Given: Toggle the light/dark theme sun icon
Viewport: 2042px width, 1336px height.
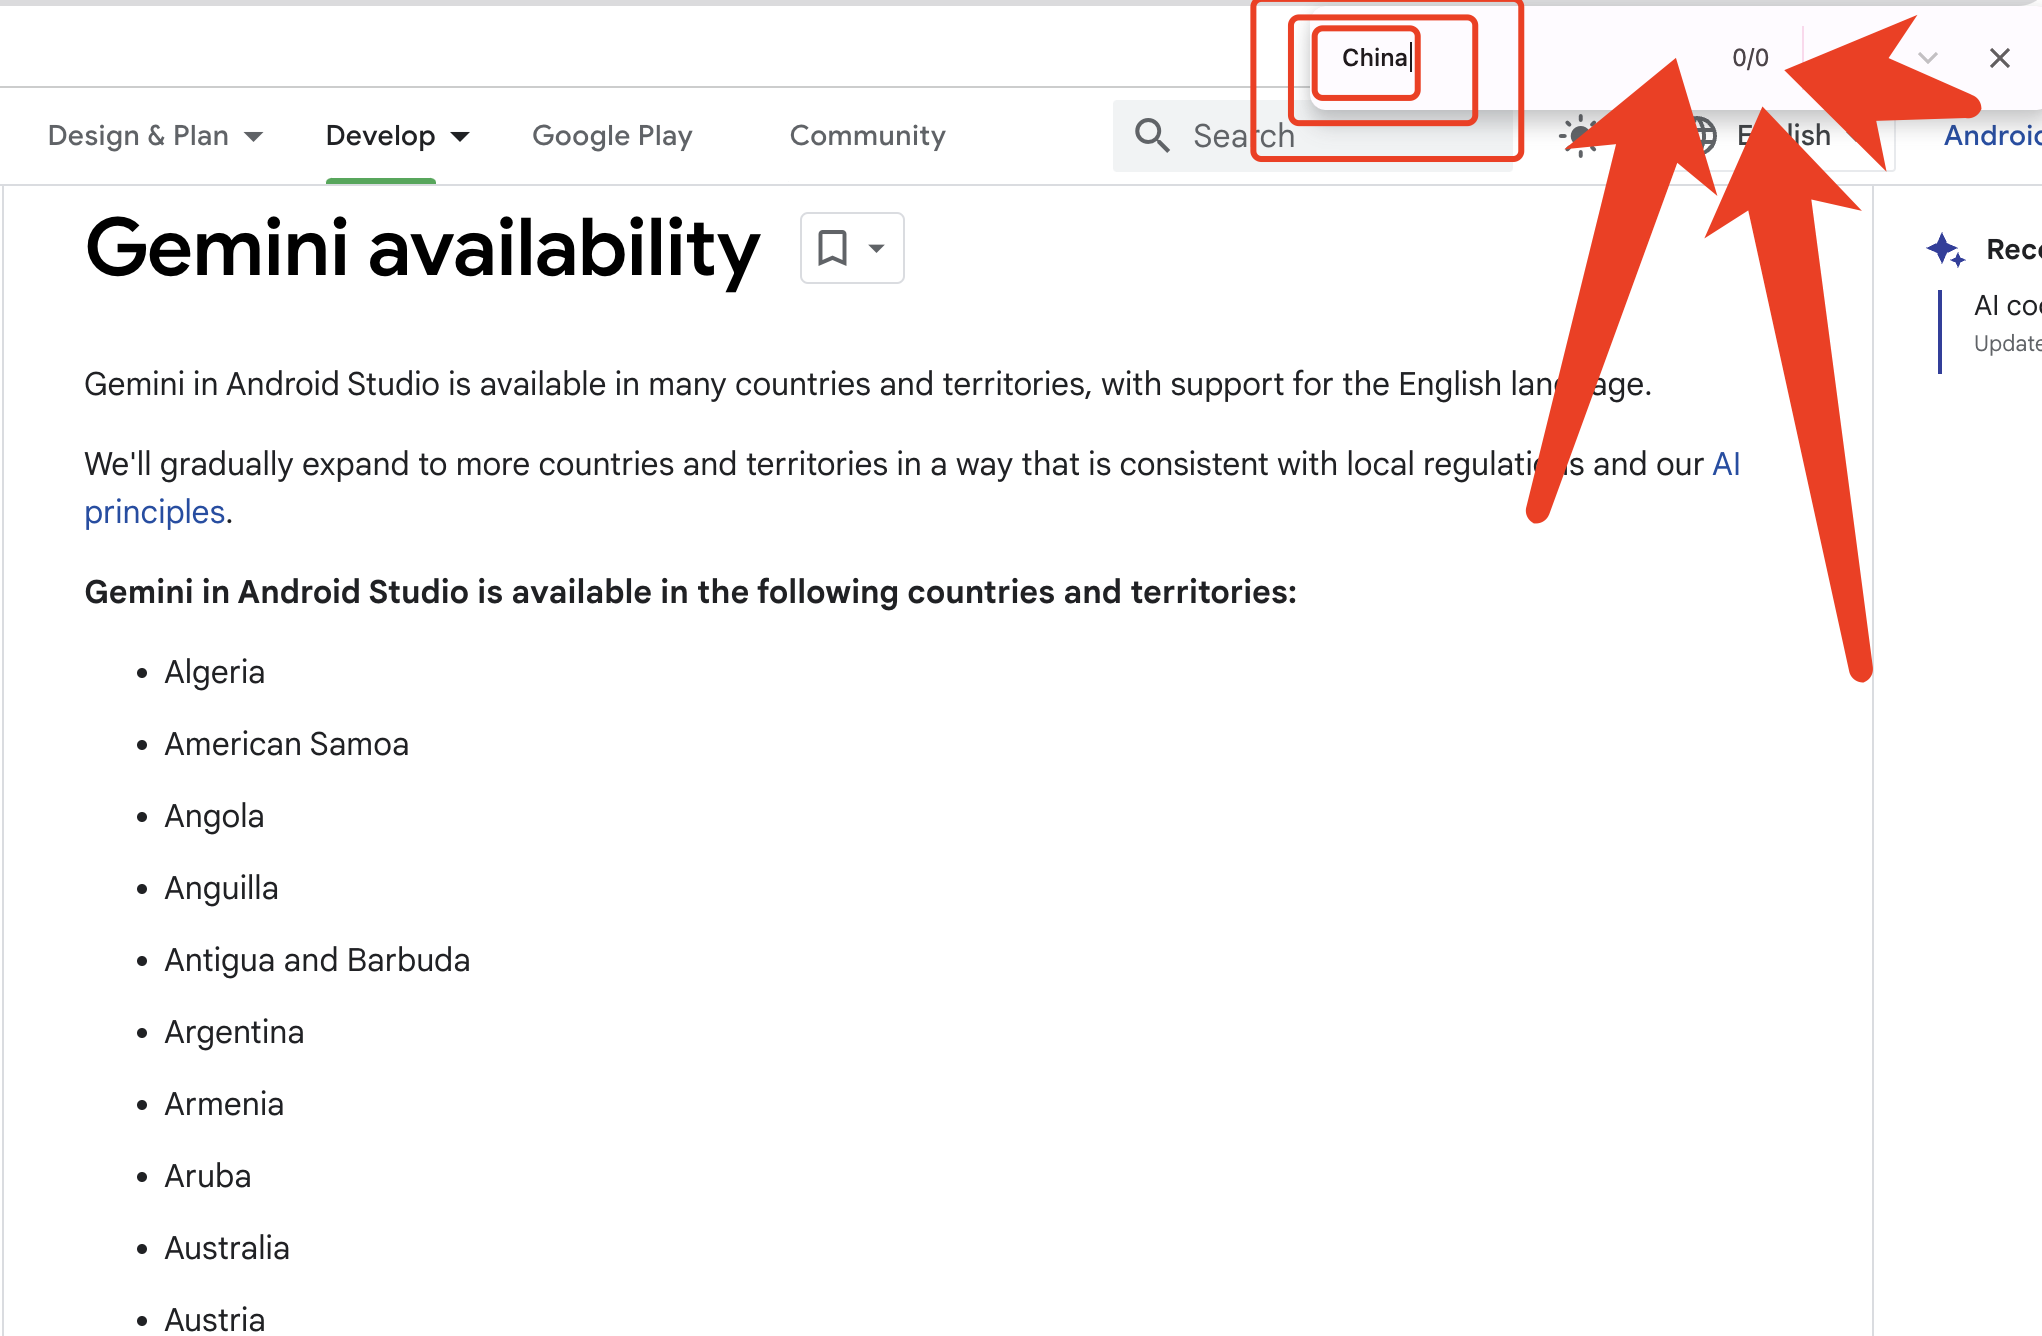Looking at the screenshot, I should point(1579,136).
